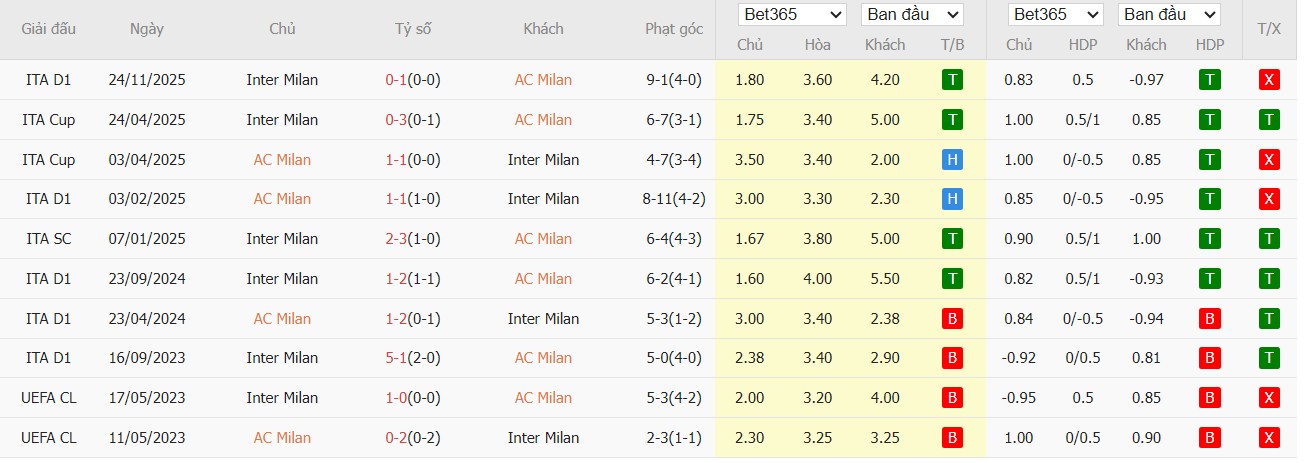
Task: Click the UEFA CL league cell for 17/05/2023
Action: pyautogui.click(x=48, y=398)
